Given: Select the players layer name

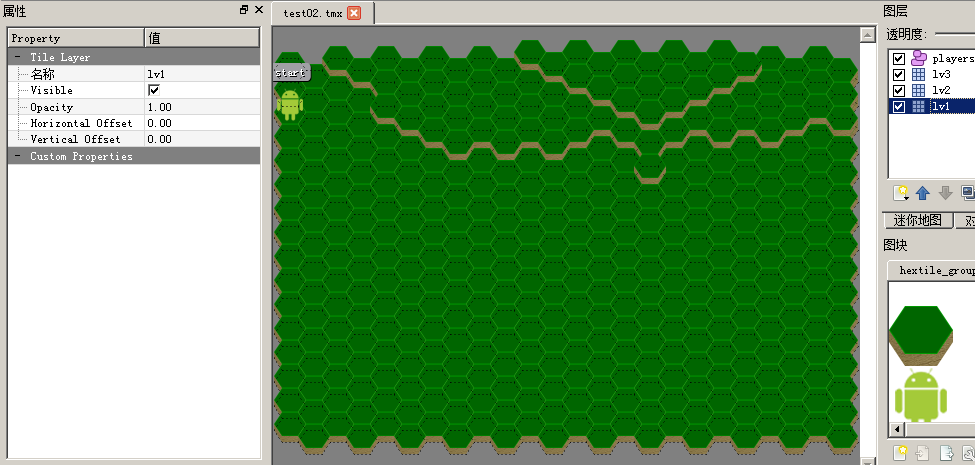Looking at the screenshot, I should [x=953, y=59].
